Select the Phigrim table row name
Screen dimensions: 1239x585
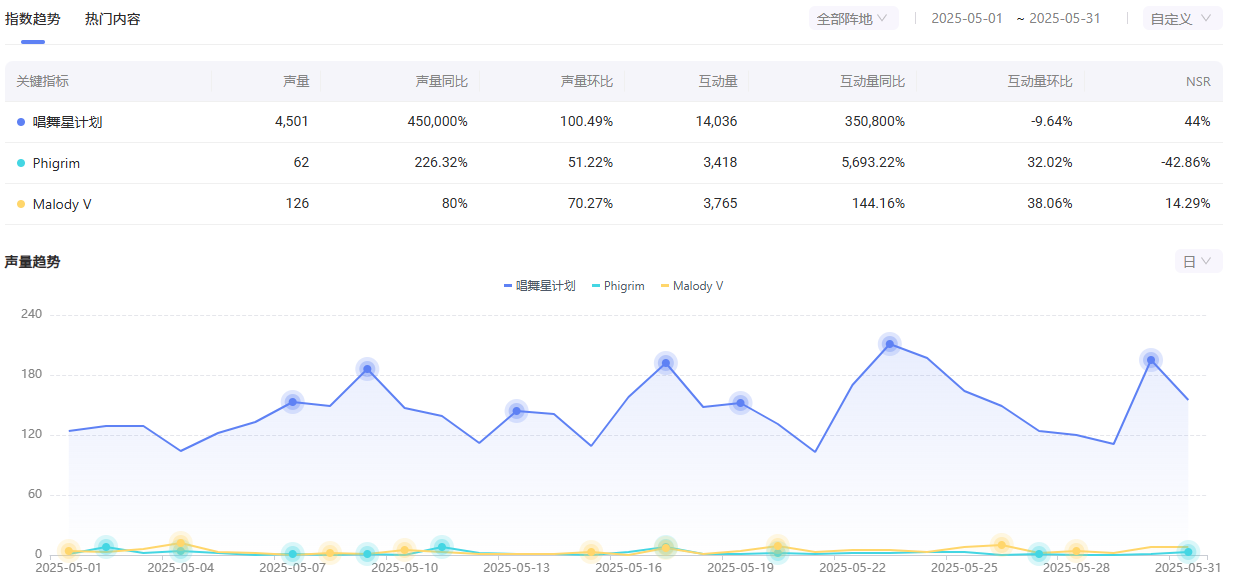pos(56,163)
